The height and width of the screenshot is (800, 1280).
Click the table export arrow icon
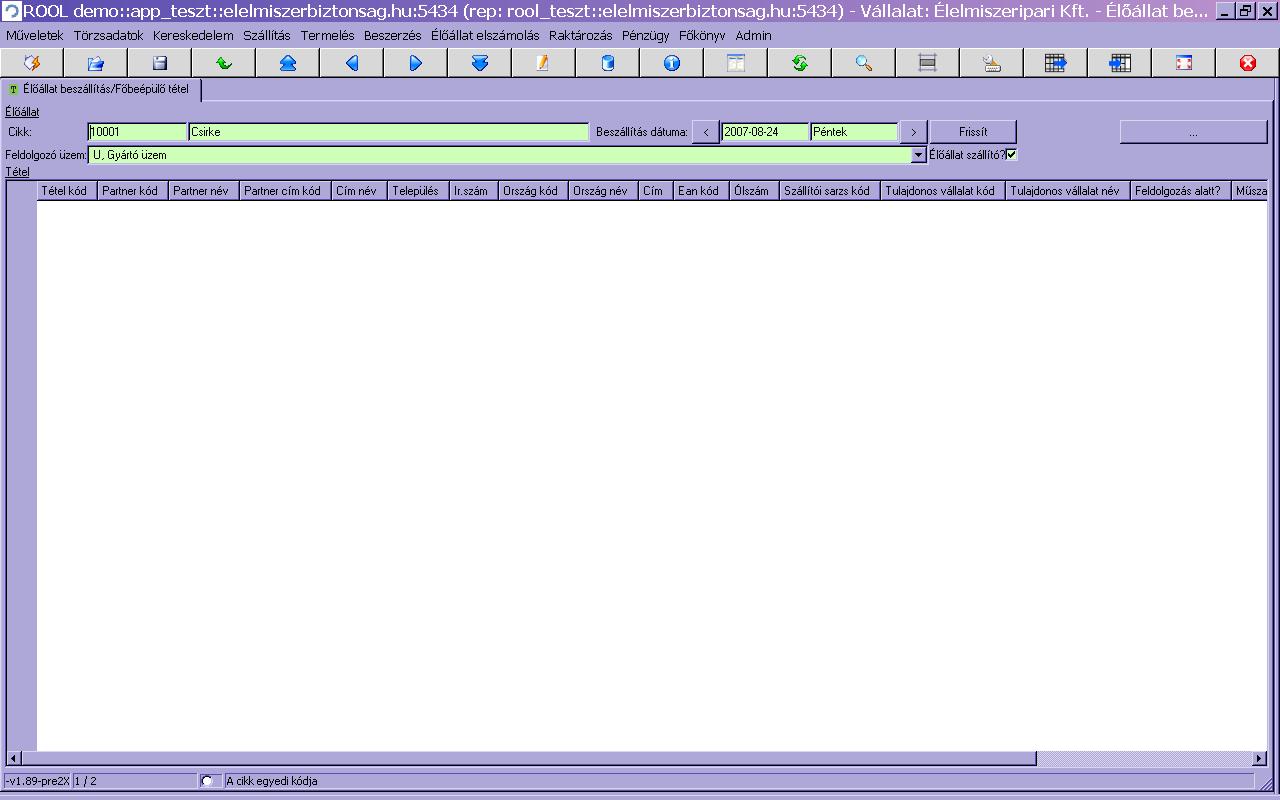(x=1056, y=63)
